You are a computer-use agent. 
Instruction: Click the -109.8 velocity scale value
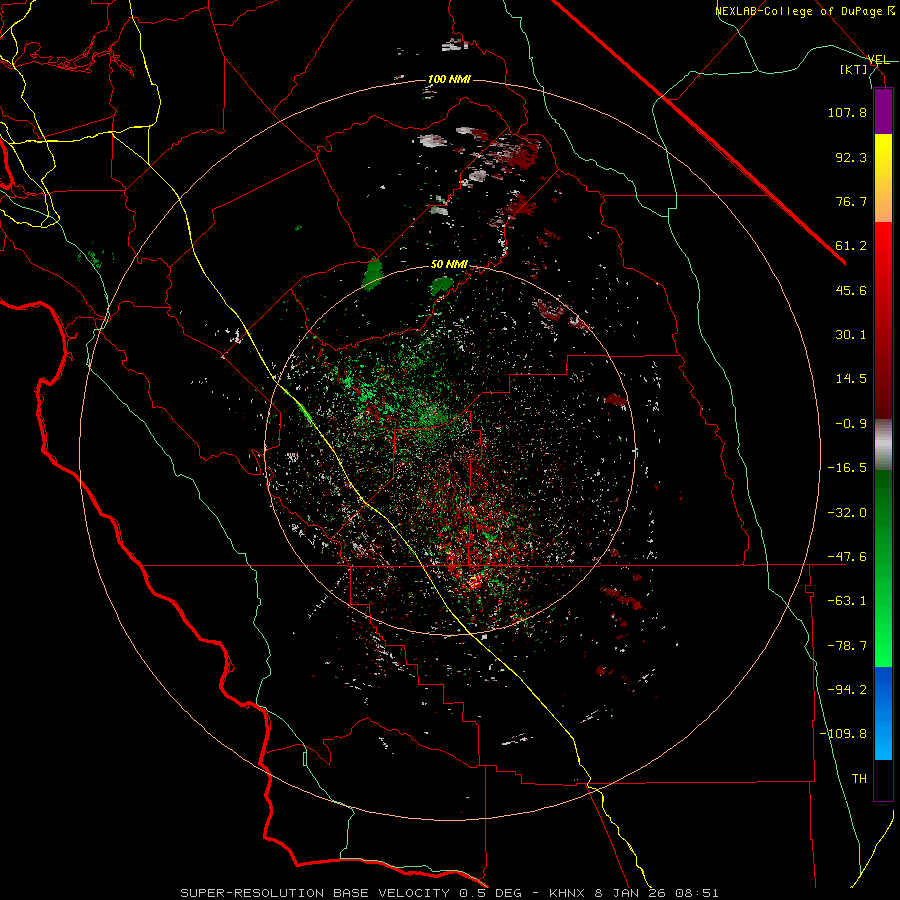(x=843, y=734)
